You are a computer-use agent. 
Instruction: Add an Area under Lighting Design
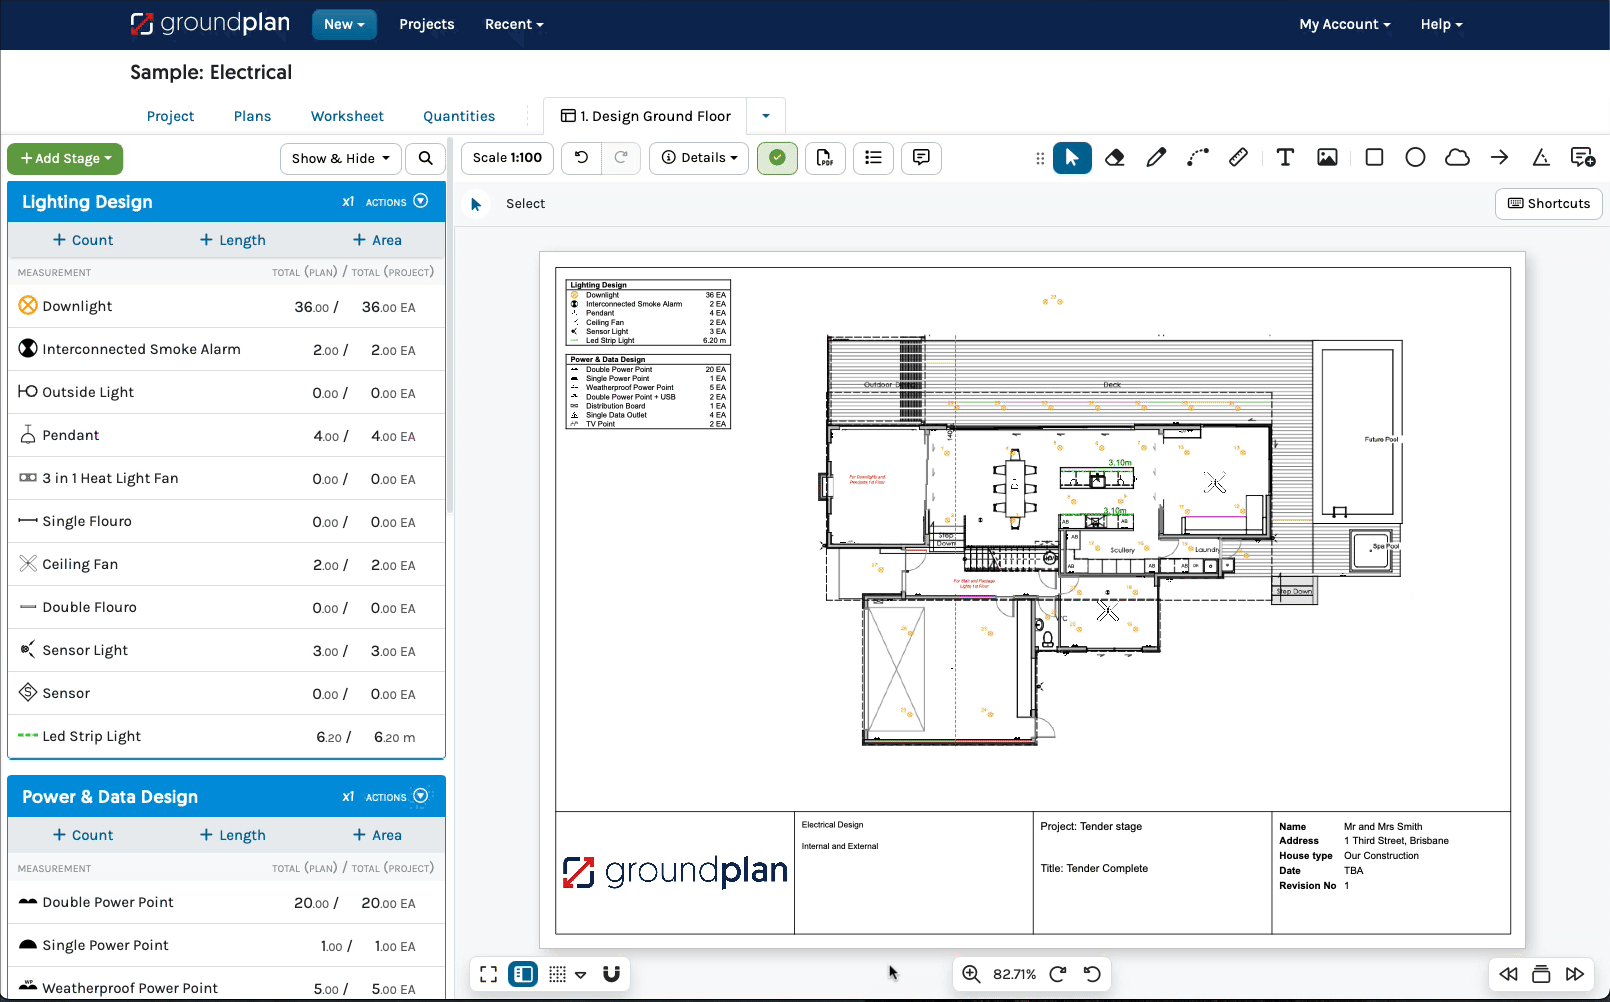tap(377, 240)
